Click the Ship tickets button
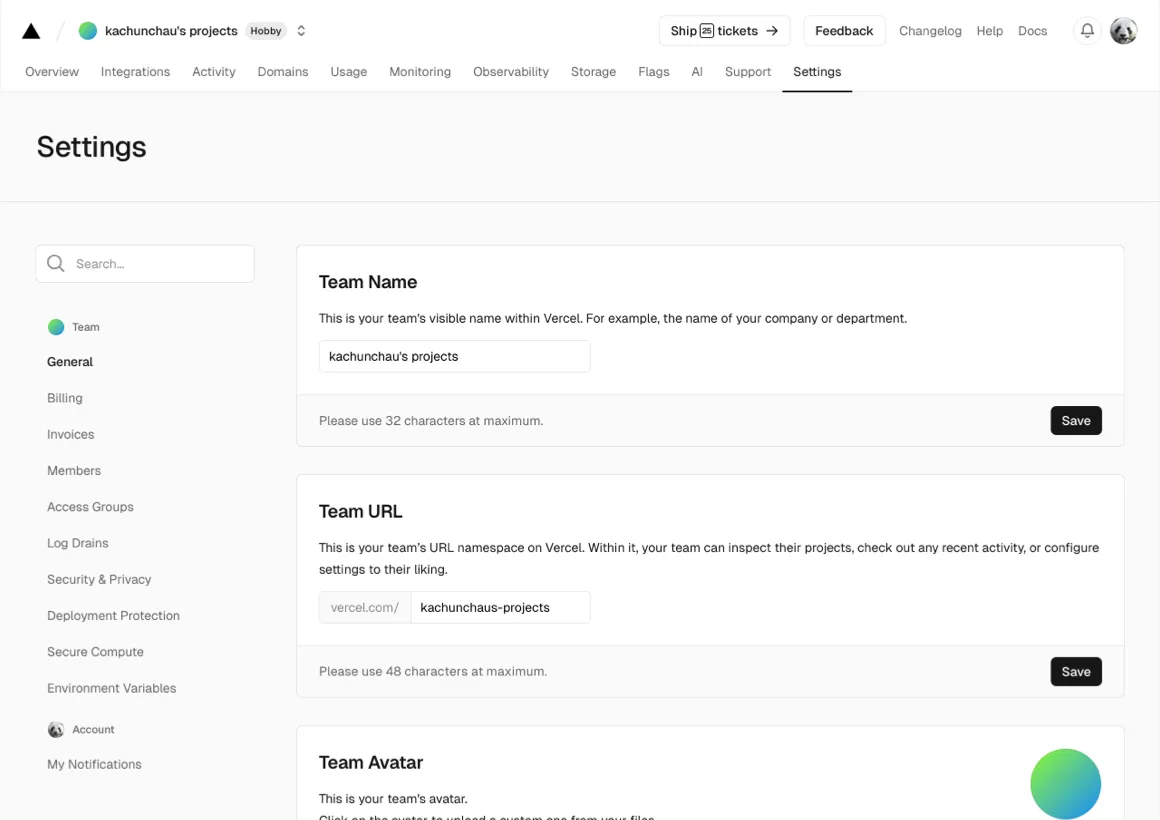Screen dimensions: 1160x820 [x=724, y=30]
